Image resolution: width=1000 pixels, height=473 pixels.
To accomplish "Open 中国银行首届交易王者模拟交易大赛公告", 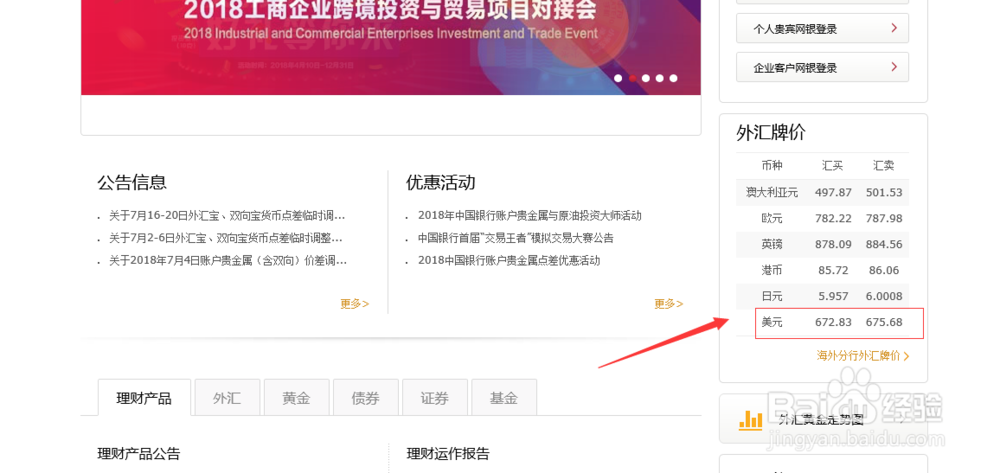I will point(516,238).
